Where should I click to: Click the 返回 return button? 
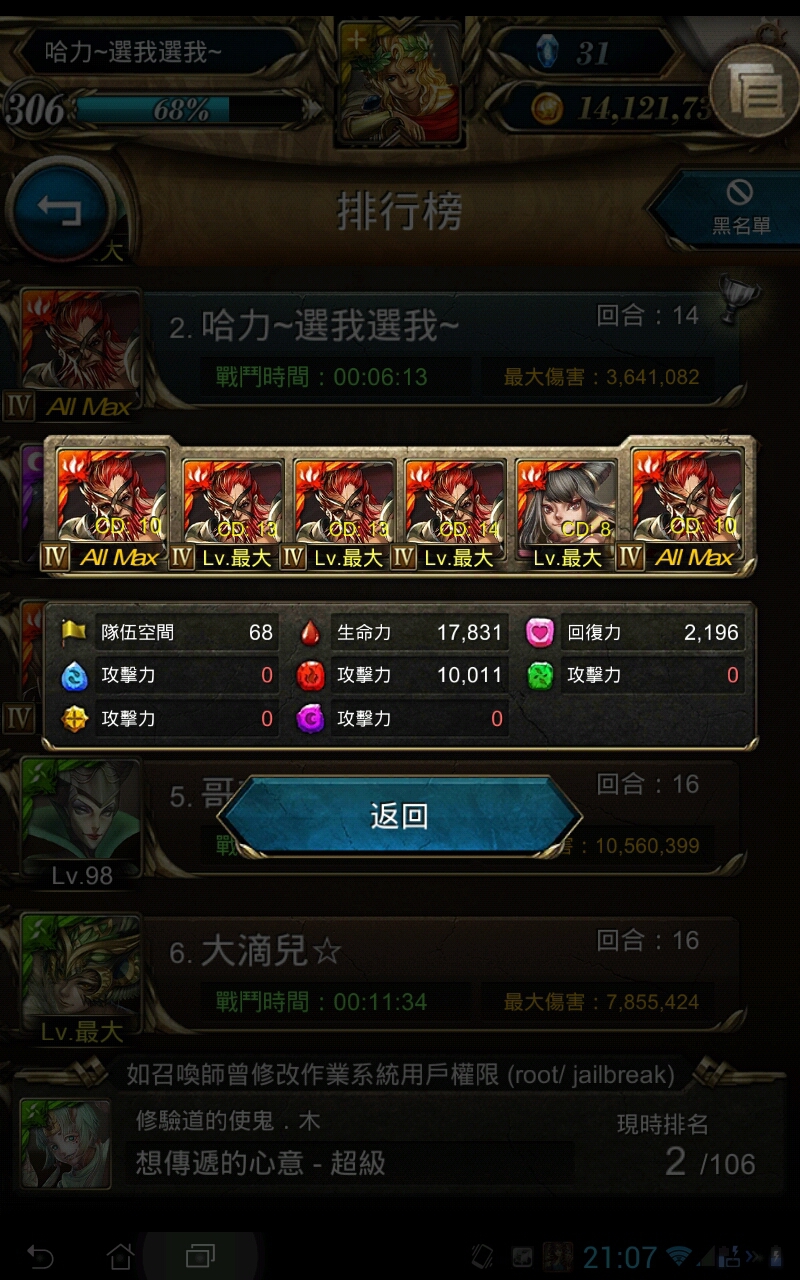point(399,817)
